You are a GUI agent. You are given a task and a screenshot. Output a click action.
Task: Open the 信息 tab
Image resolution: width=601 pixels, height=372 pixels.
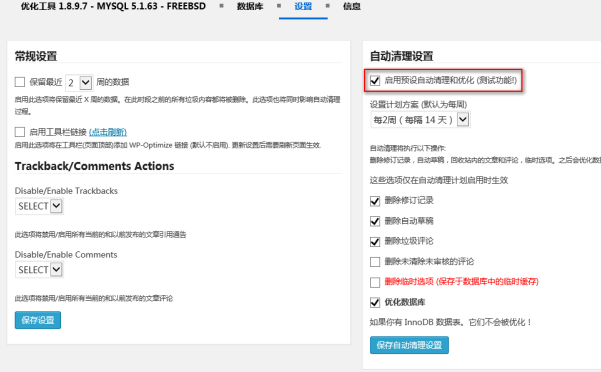pos(351,7)
